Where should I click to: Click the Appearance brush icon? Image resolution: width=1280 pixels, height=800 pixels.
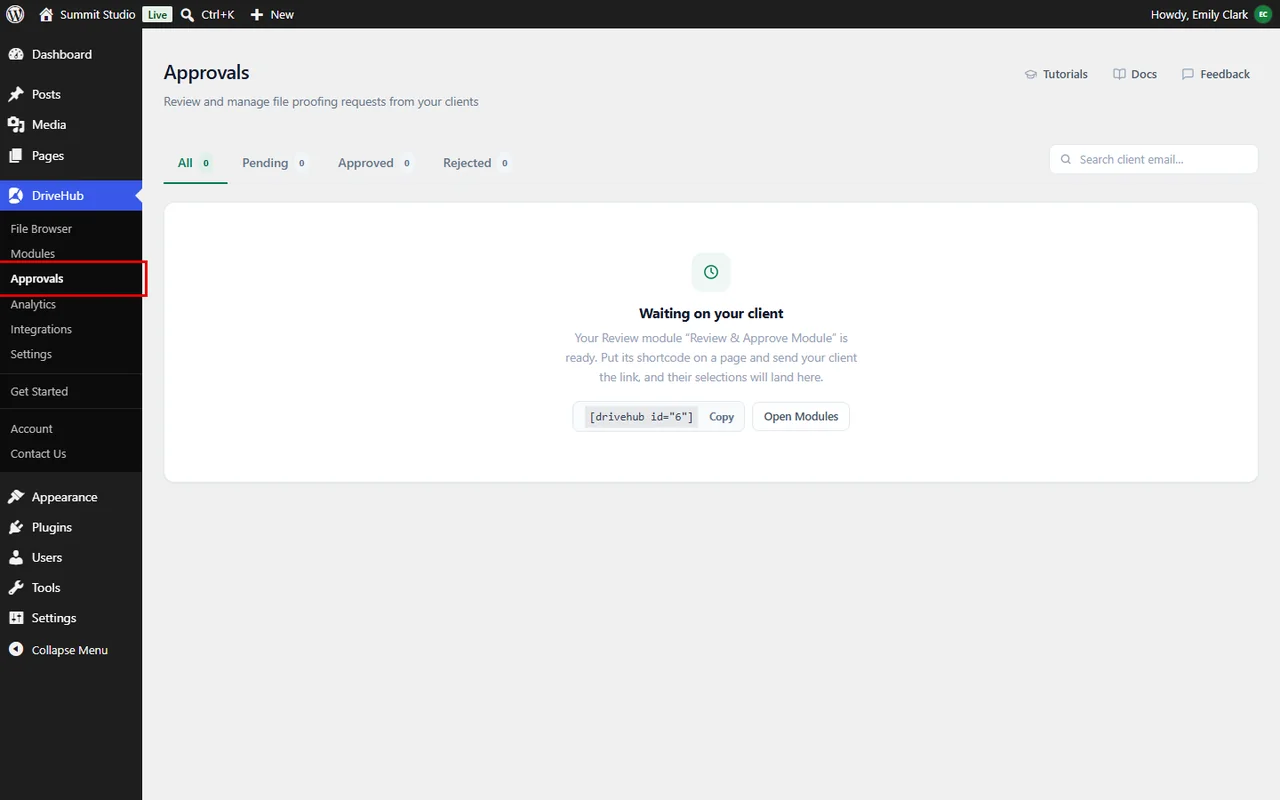[16, 497]
